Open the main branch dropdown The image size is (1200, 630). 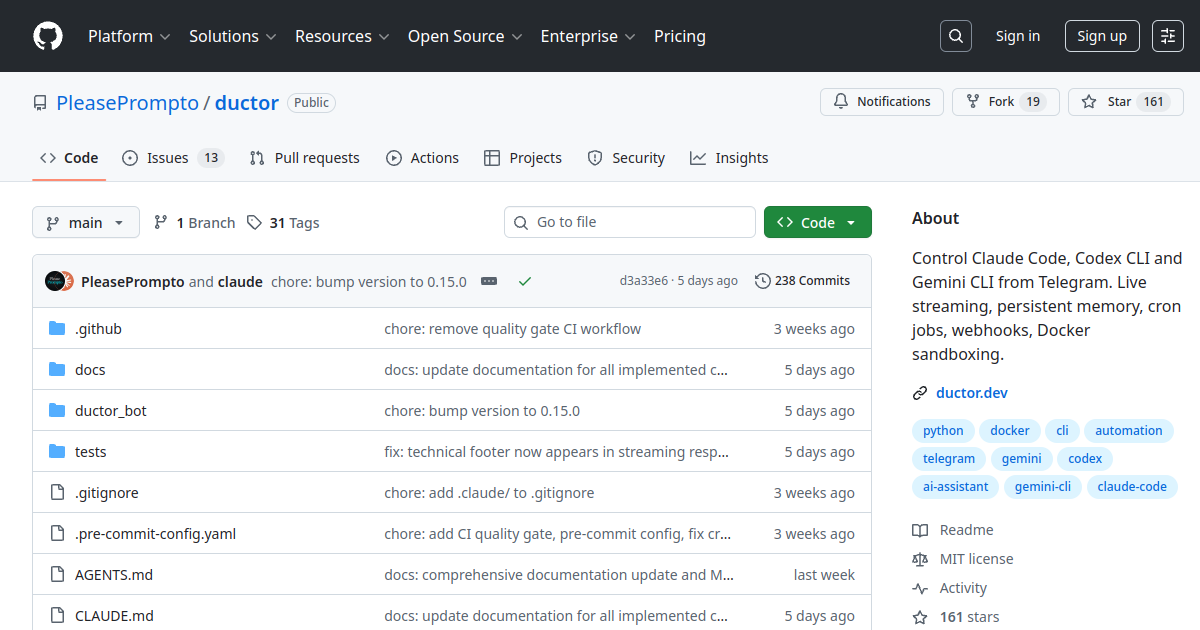(86, 223)
